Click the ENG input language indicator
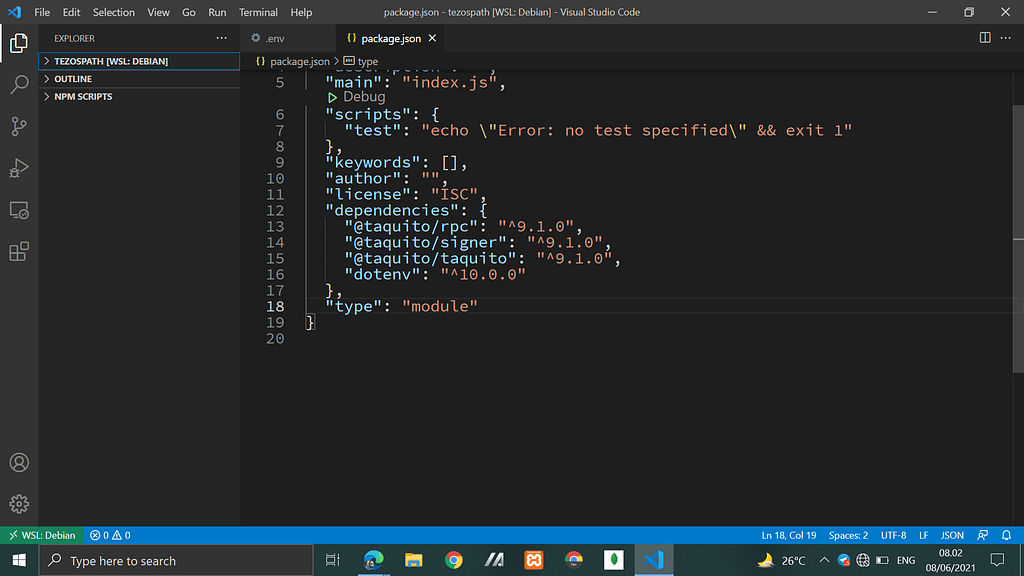 coord(906,560)
